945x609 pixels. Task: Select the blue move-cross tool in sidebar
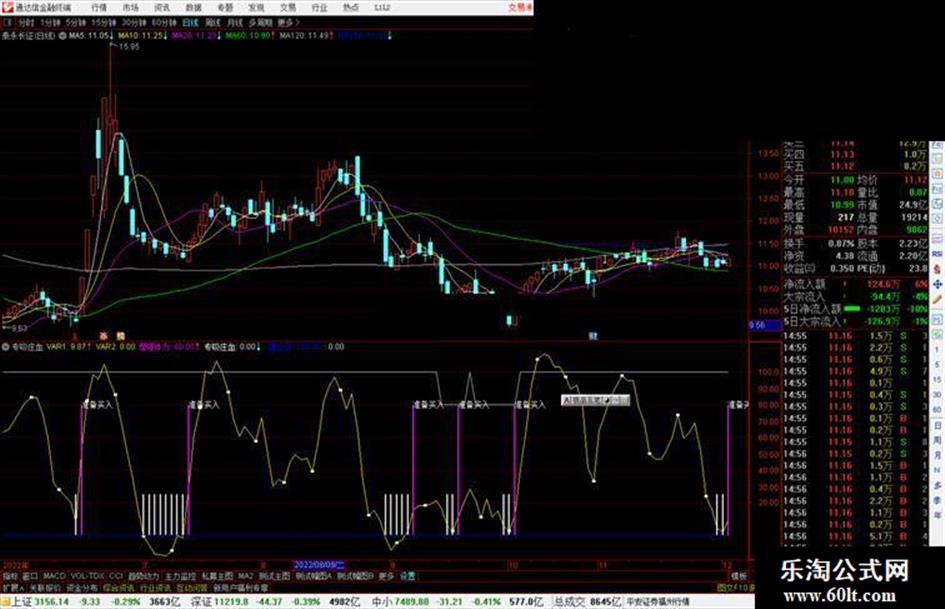[937, 284]
